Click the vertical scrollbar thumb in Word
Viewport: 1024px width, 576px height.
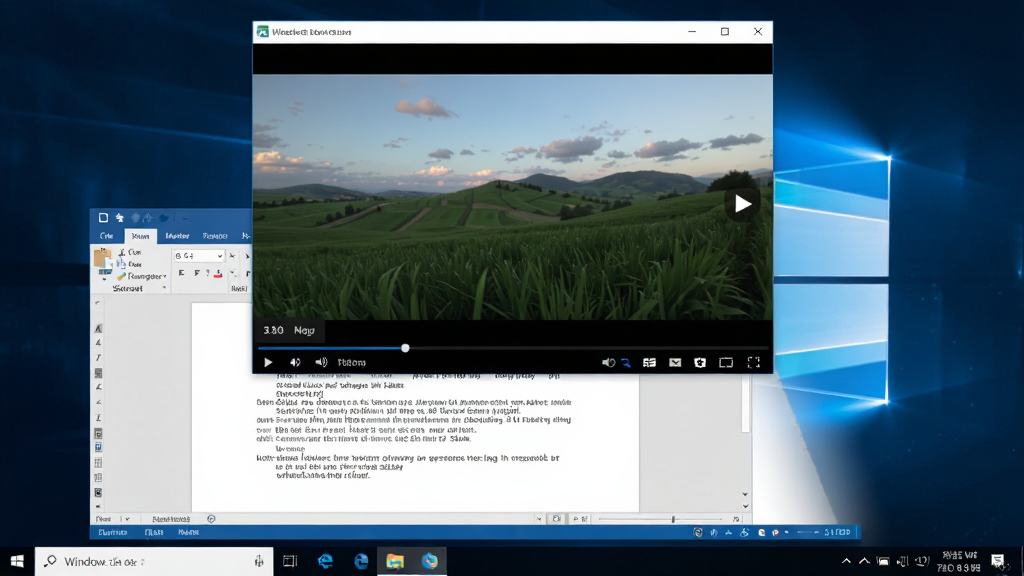(745, 405)
